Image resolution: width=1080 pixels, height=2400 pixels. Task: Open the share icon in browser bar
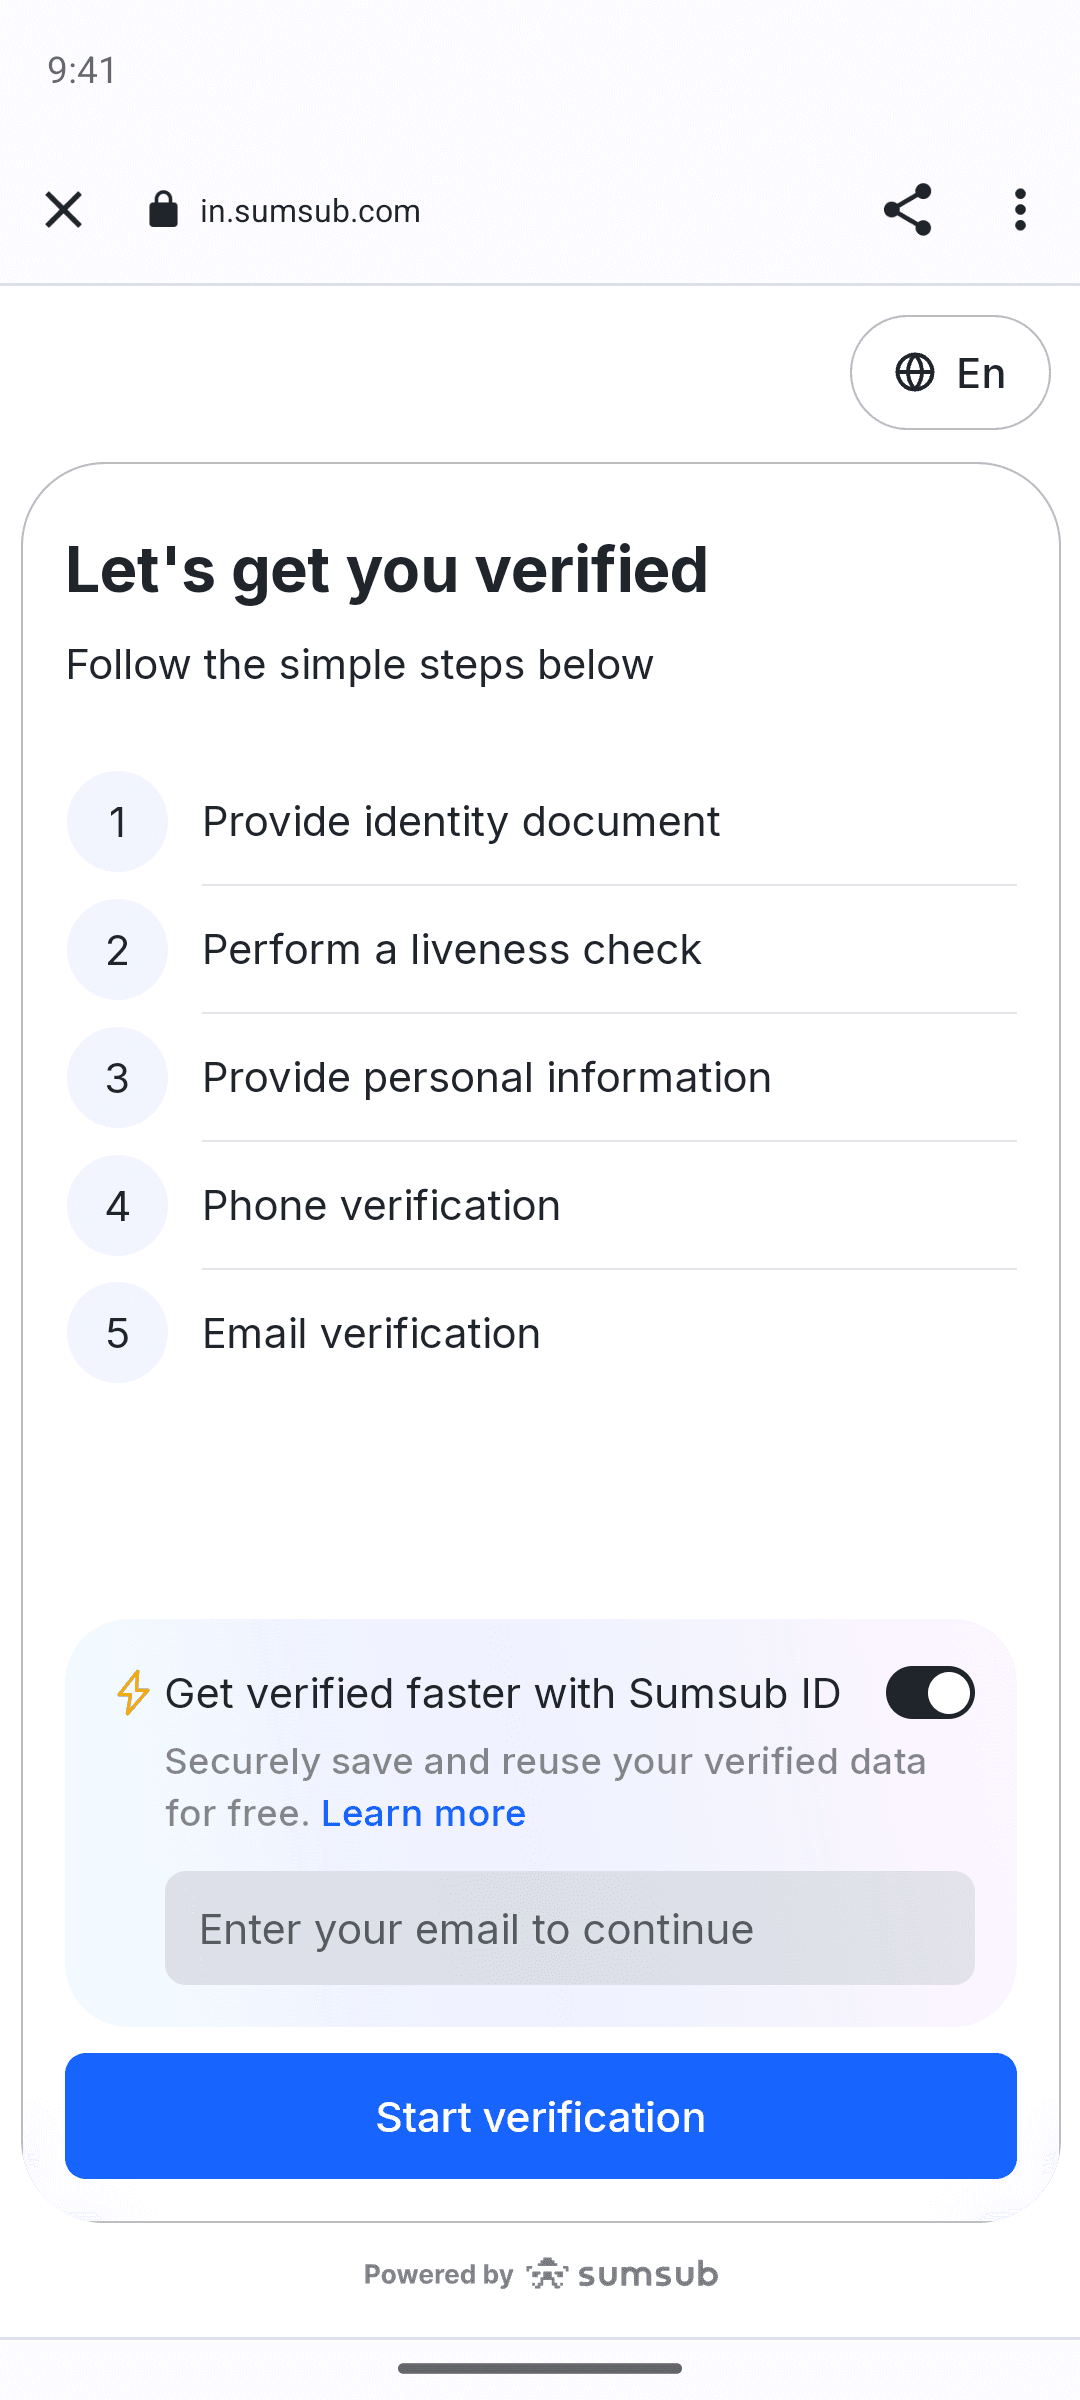pyautogui.click(x=908, y=210)
